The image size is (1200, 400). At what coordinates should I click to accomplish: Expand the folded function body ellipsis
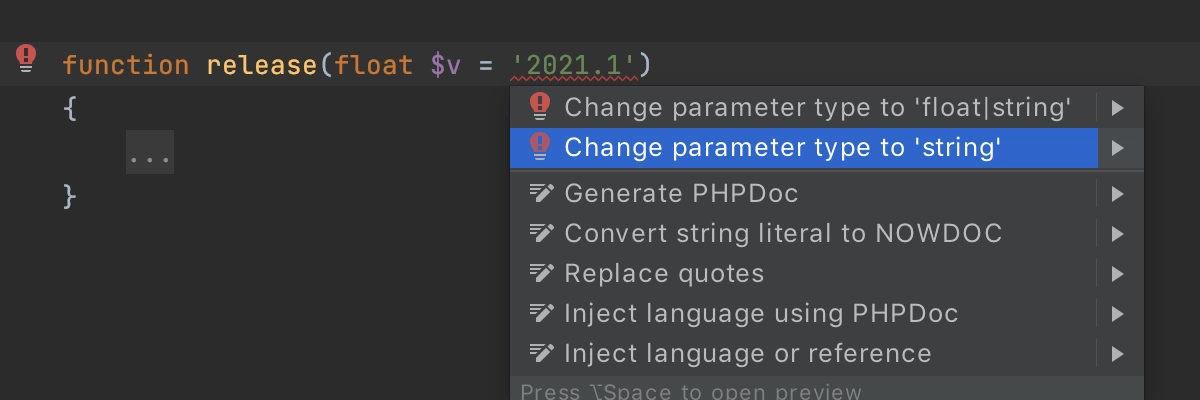click(x=150, y=151)
